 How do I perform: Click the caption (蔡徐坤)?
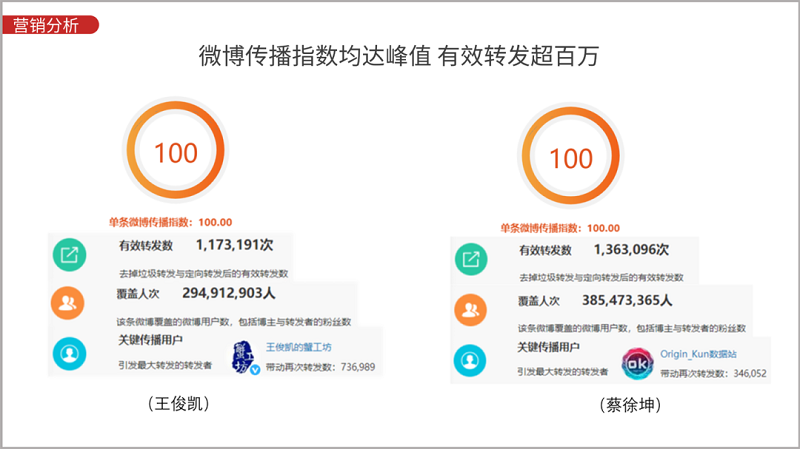[631, 405]
